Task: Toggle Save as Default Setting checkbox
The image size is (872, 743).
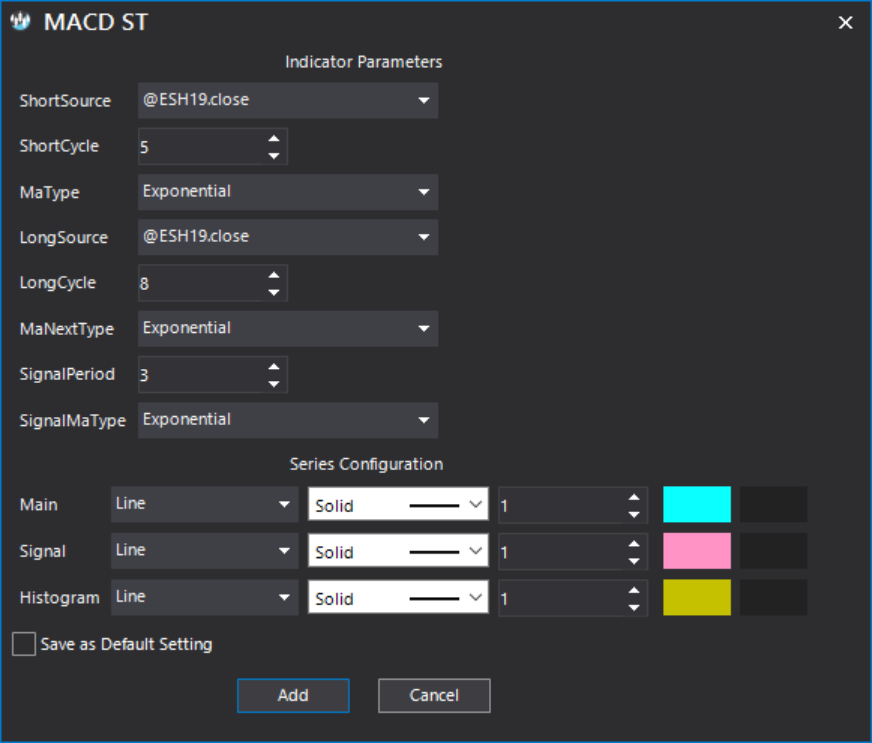Action: (24, 644)
